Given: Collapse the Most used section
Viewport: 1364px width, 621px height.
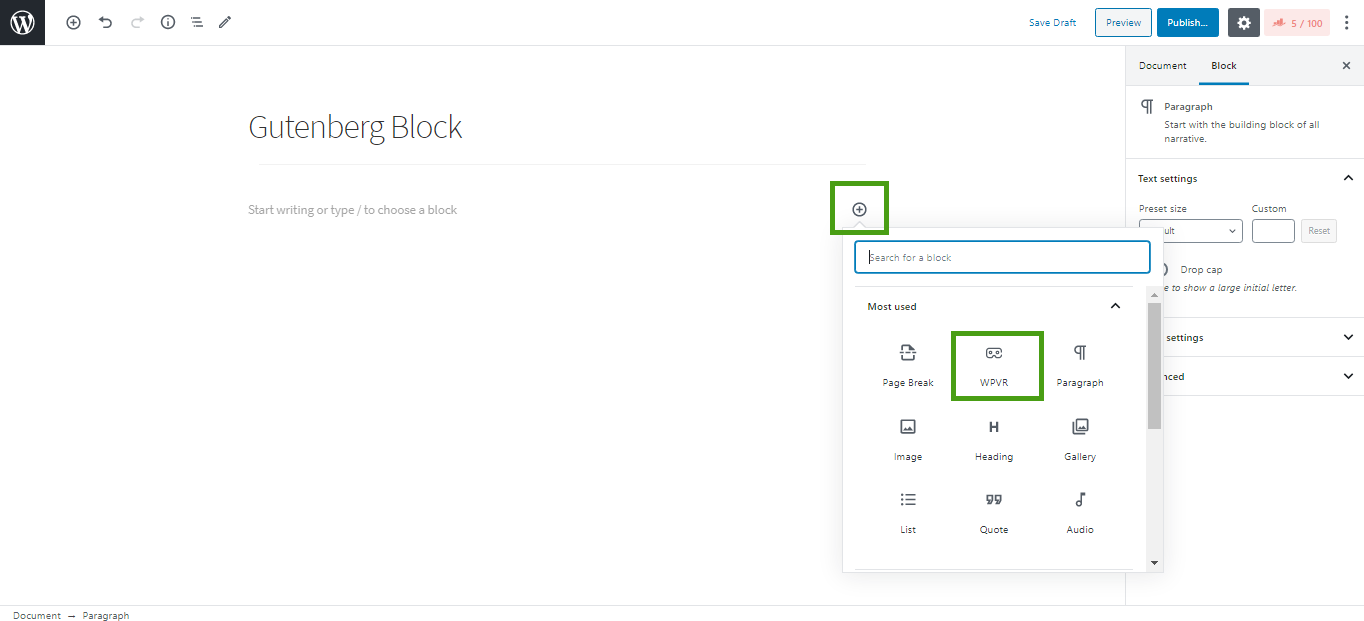Looking at the screenshot, I should tap(1115, 306).
